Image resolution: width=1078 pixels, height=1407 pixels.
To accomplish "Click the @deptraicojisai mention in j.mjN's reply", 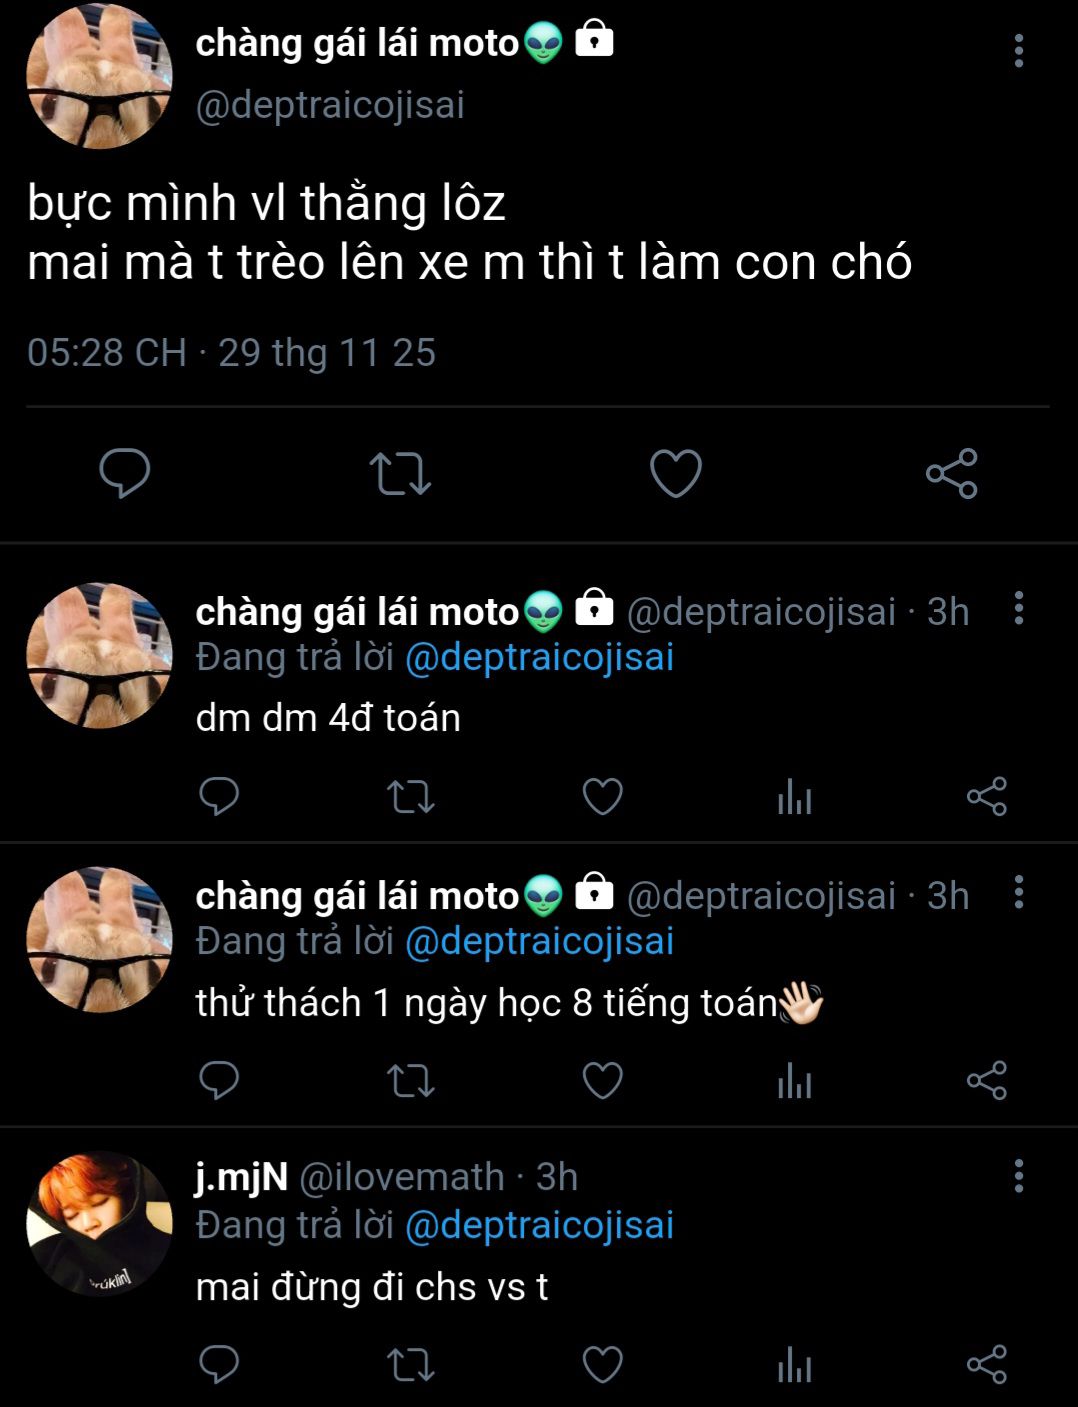I will [539, 1225].
